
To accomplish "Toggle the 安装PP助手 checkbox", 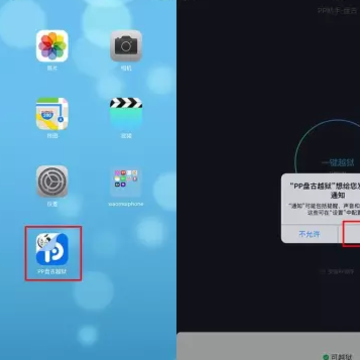I will (322, 272).
